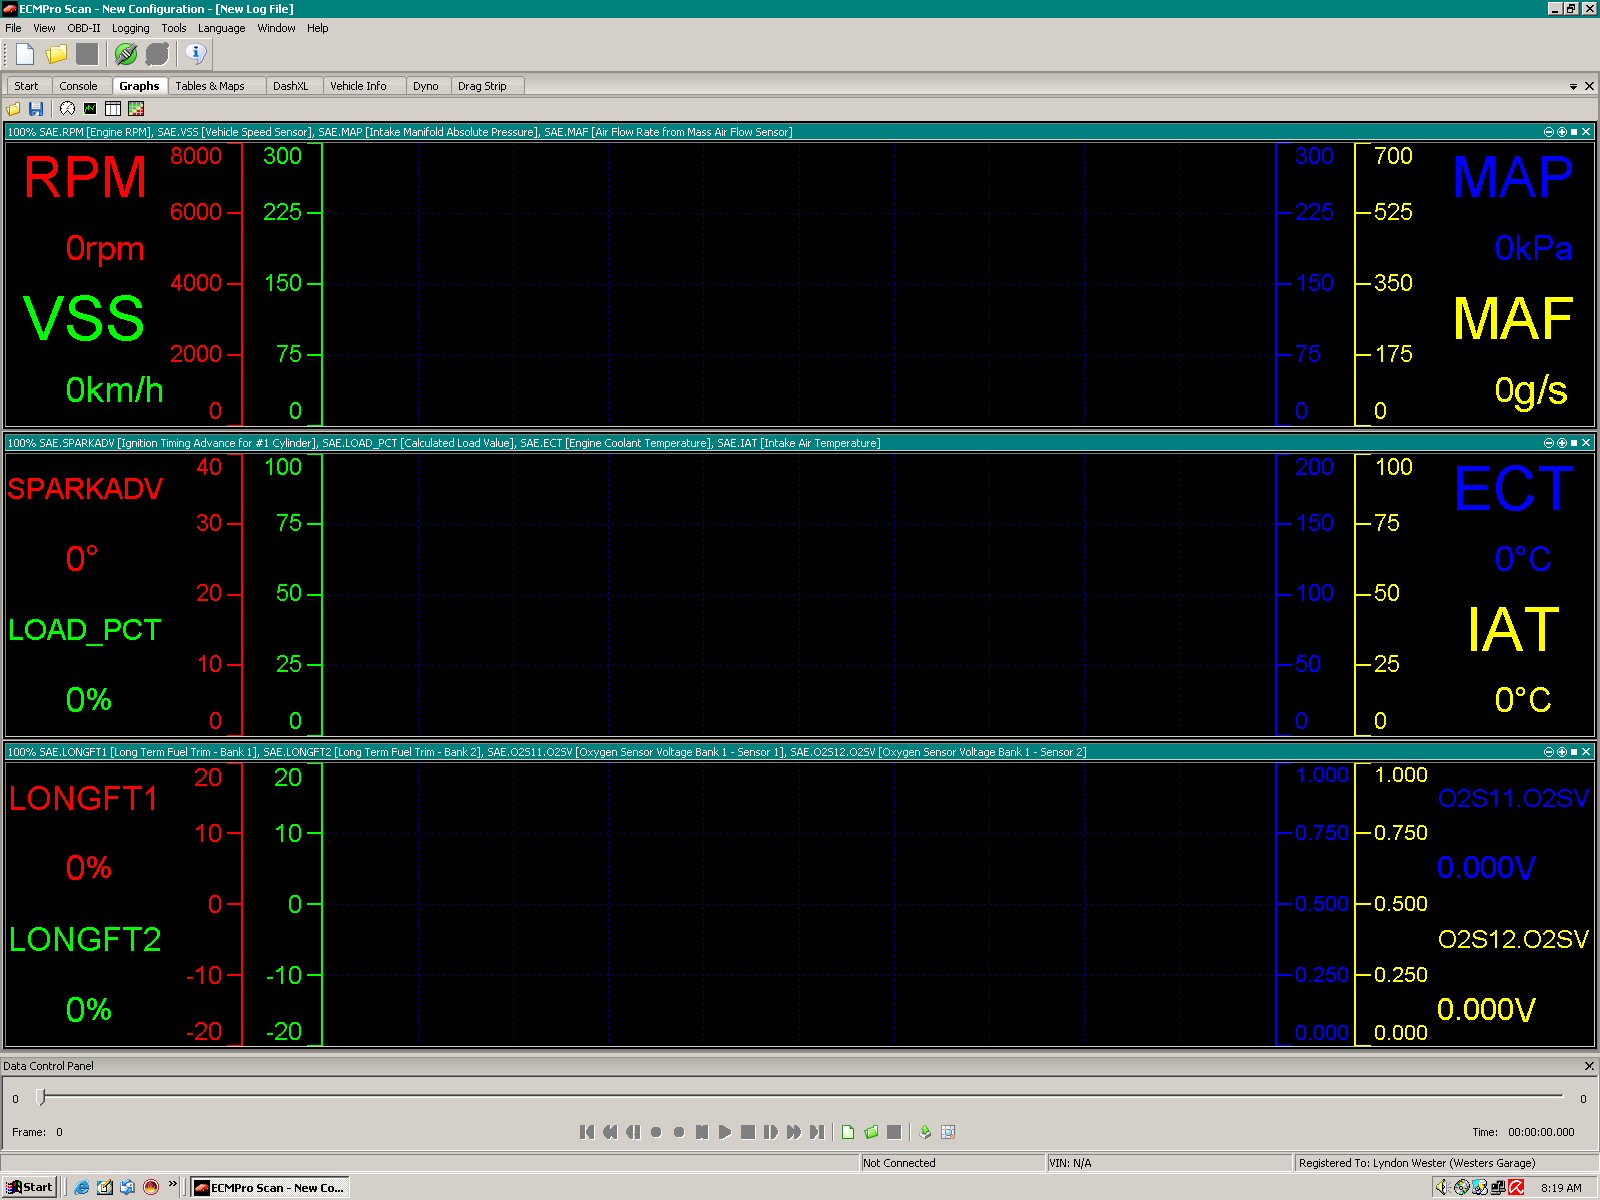Open the File menu
This screenshot has width=1600, height=1200.
point(13,28)
